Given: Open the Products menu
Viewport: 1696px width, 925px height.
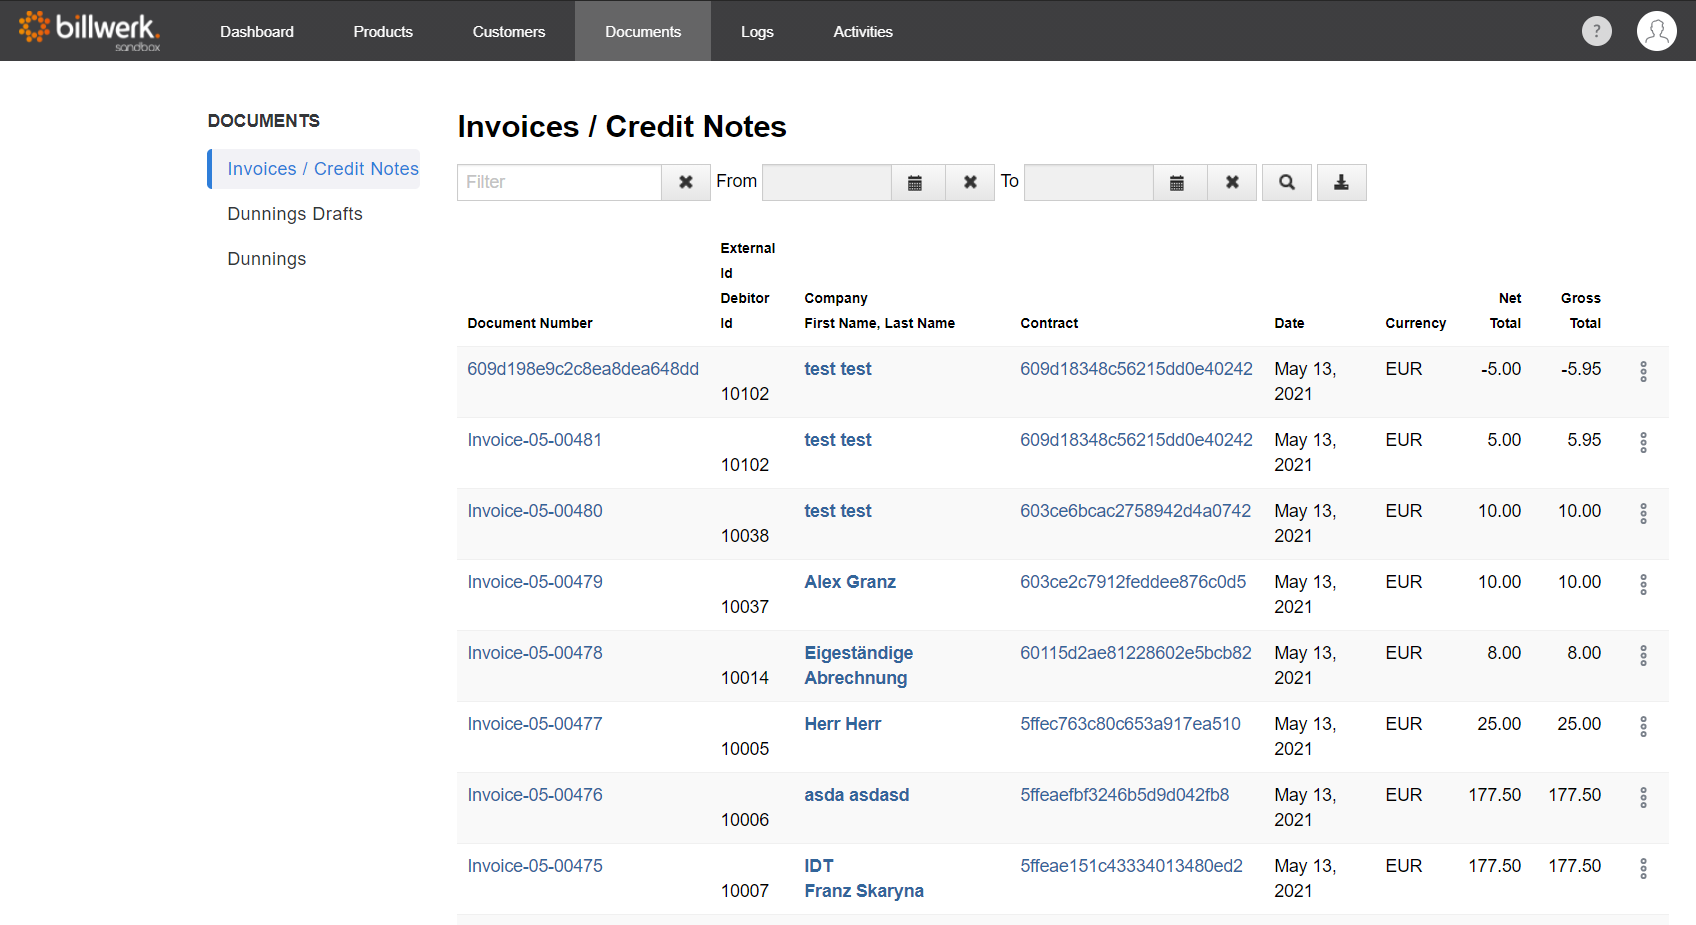Looking at the screenshot, I should (383, 31).
